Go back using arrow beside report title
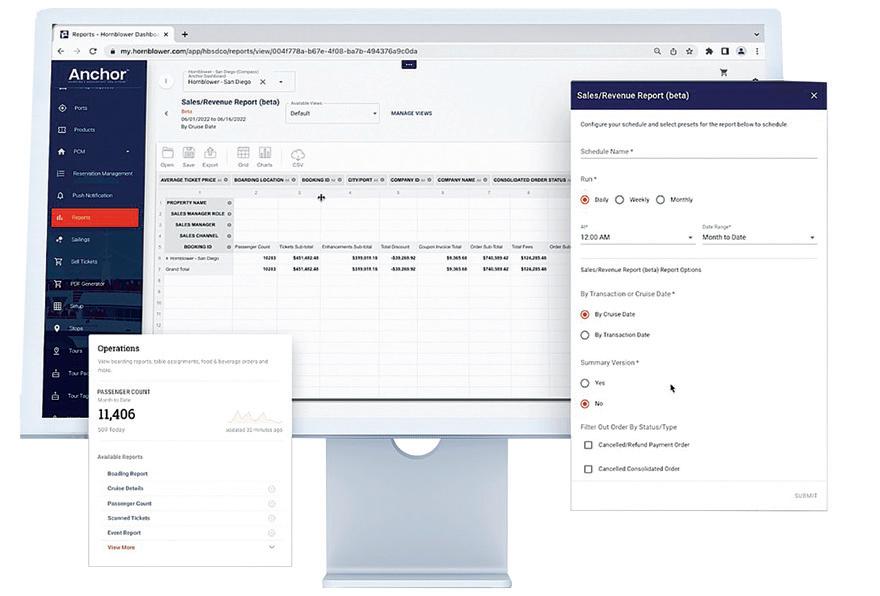Viewport: 880px width, 596px height. coord(166,113)
